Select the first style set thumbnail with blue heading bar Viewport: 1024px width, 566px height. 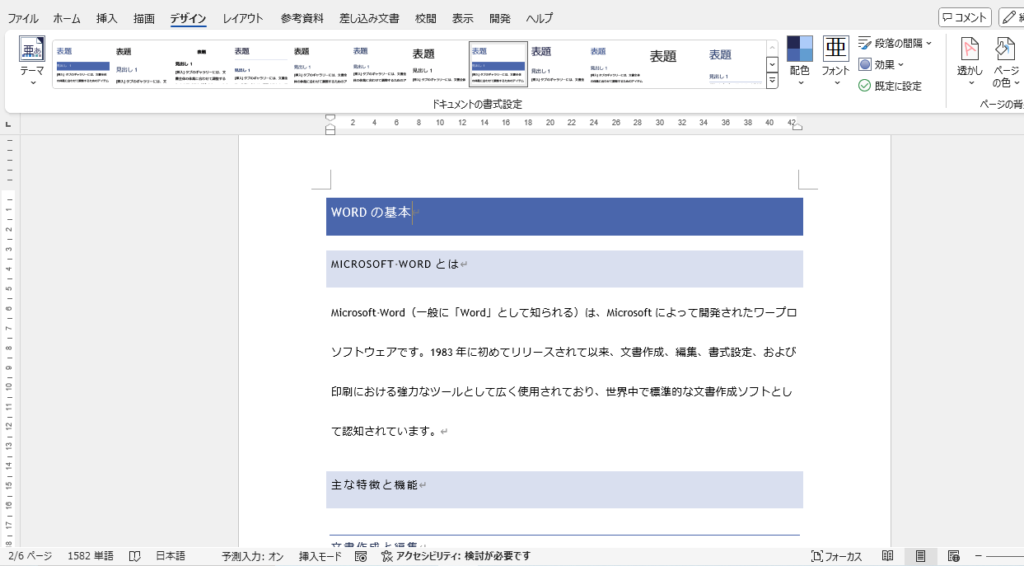pos(82,65)
